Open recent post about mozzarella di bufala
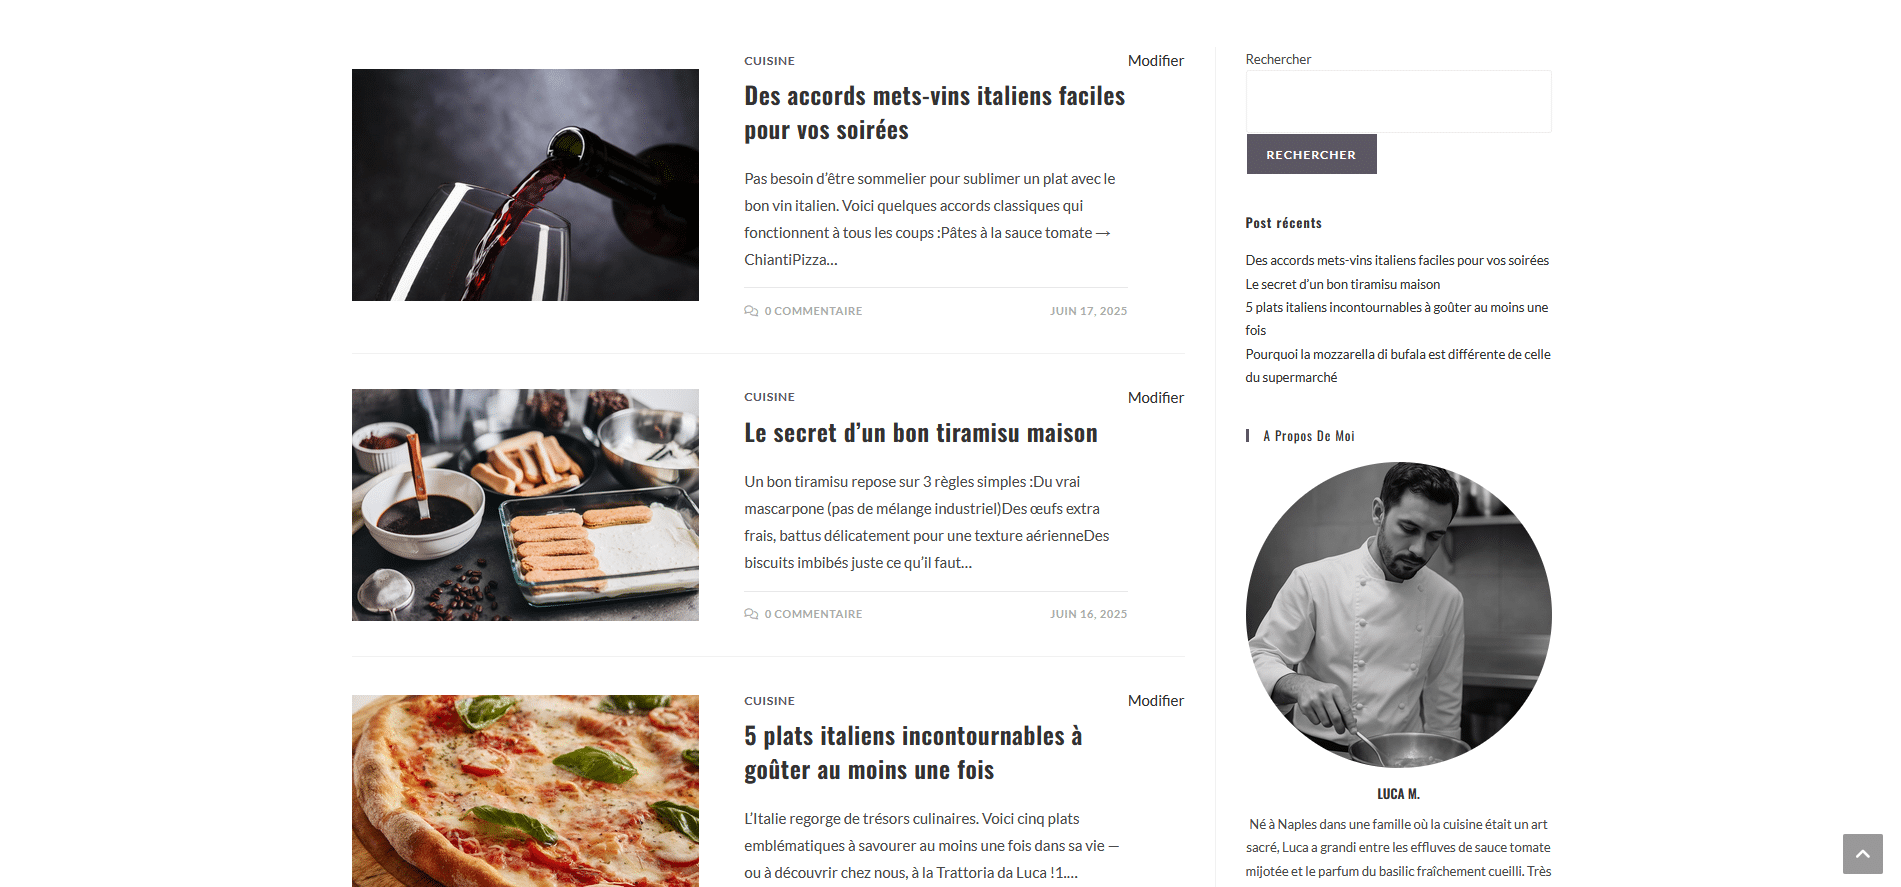This screenshot has width=1901, height=887. (x=1397, y=366)
